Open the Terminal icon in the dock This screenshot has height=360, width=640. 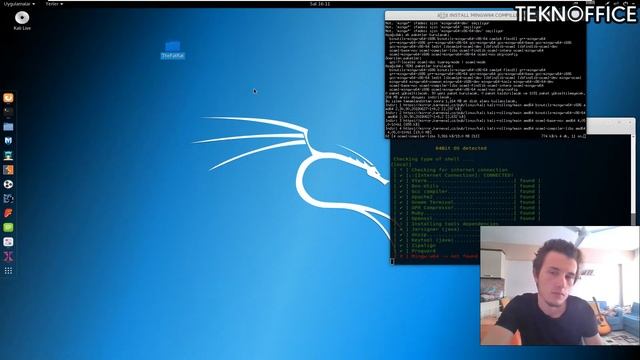pyautogui.click(x=8, y=111)
